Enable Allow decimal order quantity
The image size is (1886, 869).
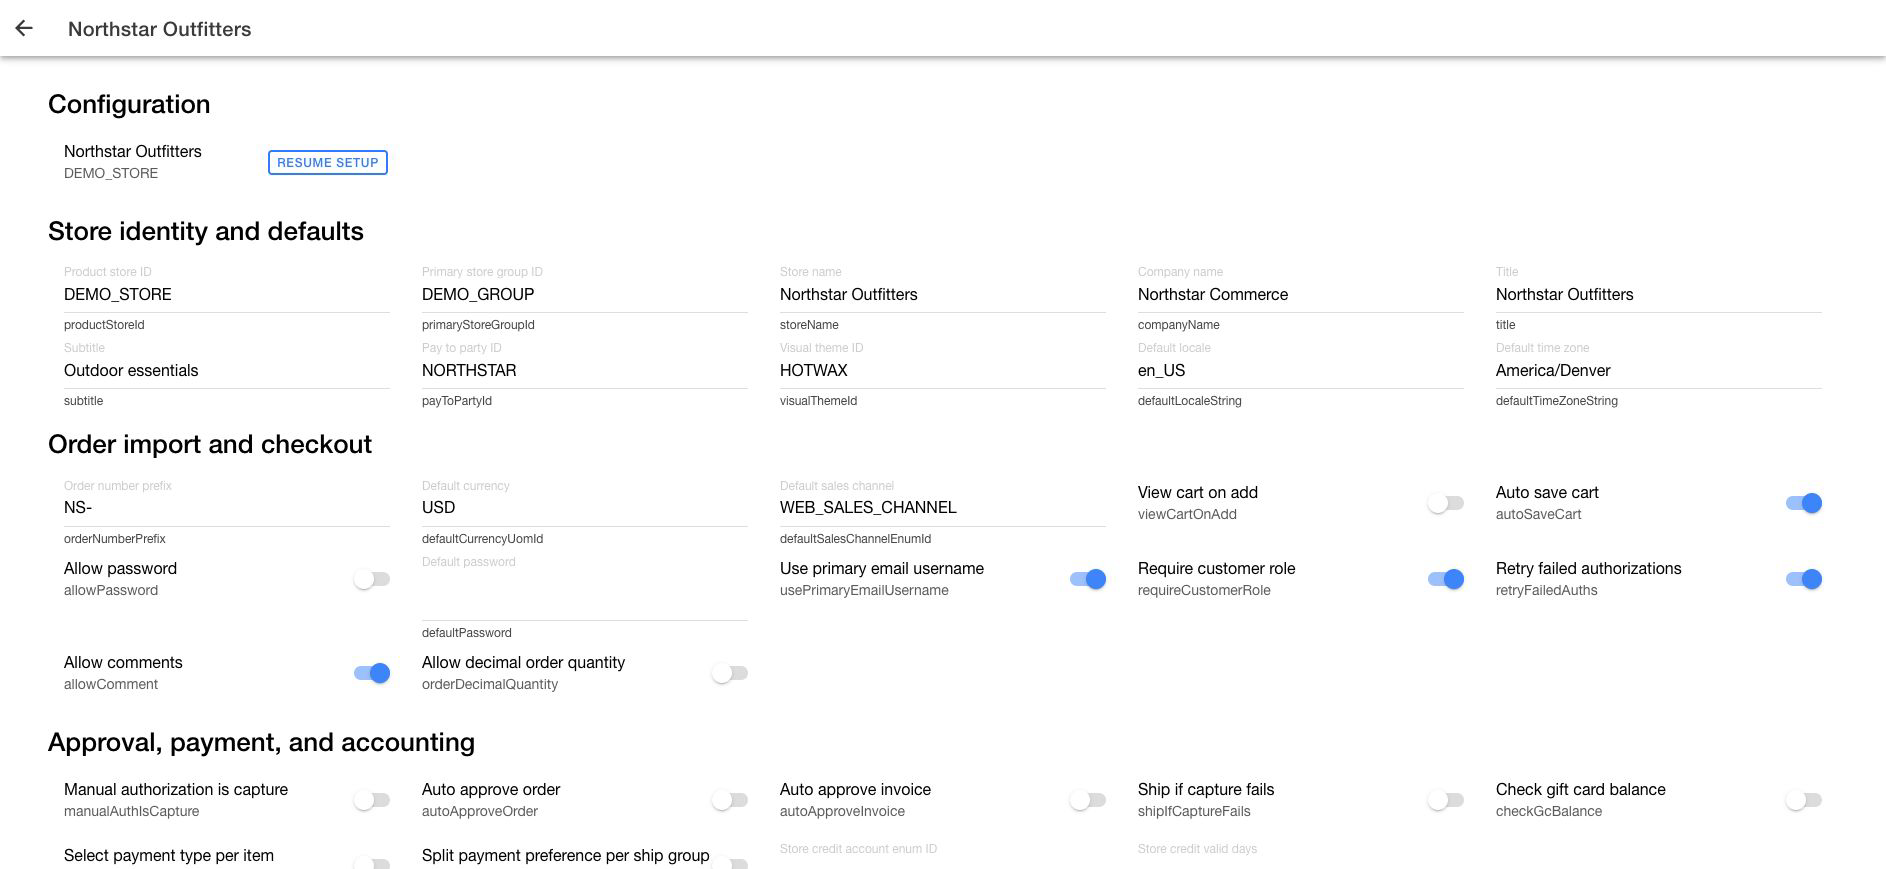pos(729,673)
